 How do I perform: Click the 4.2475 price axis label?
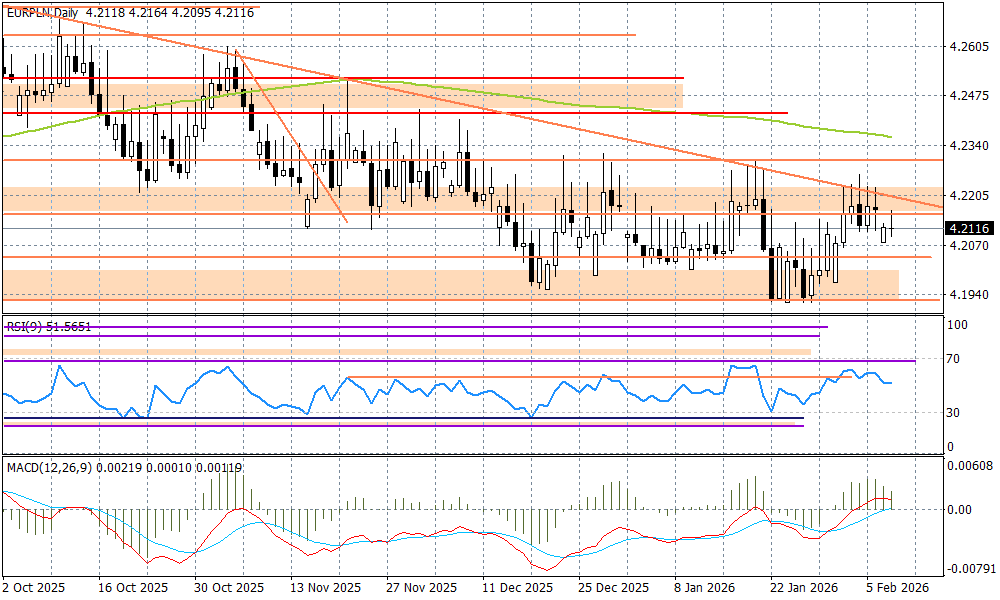pos(967,96)
